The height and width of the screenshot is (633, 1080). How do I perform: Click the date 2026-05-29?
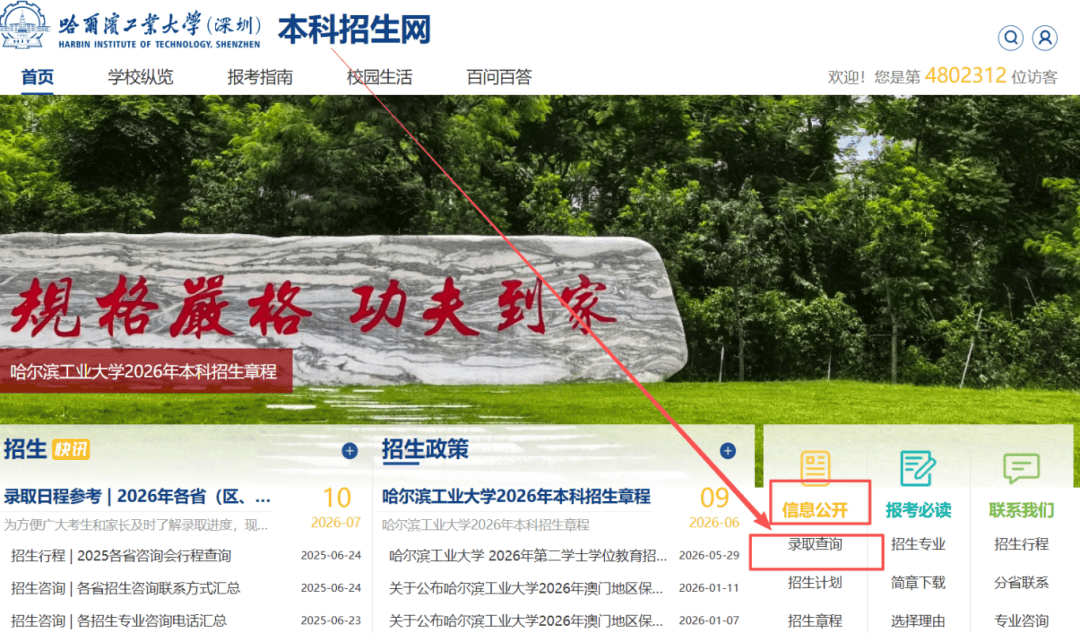pyautogui.click(x=709, y=555)
